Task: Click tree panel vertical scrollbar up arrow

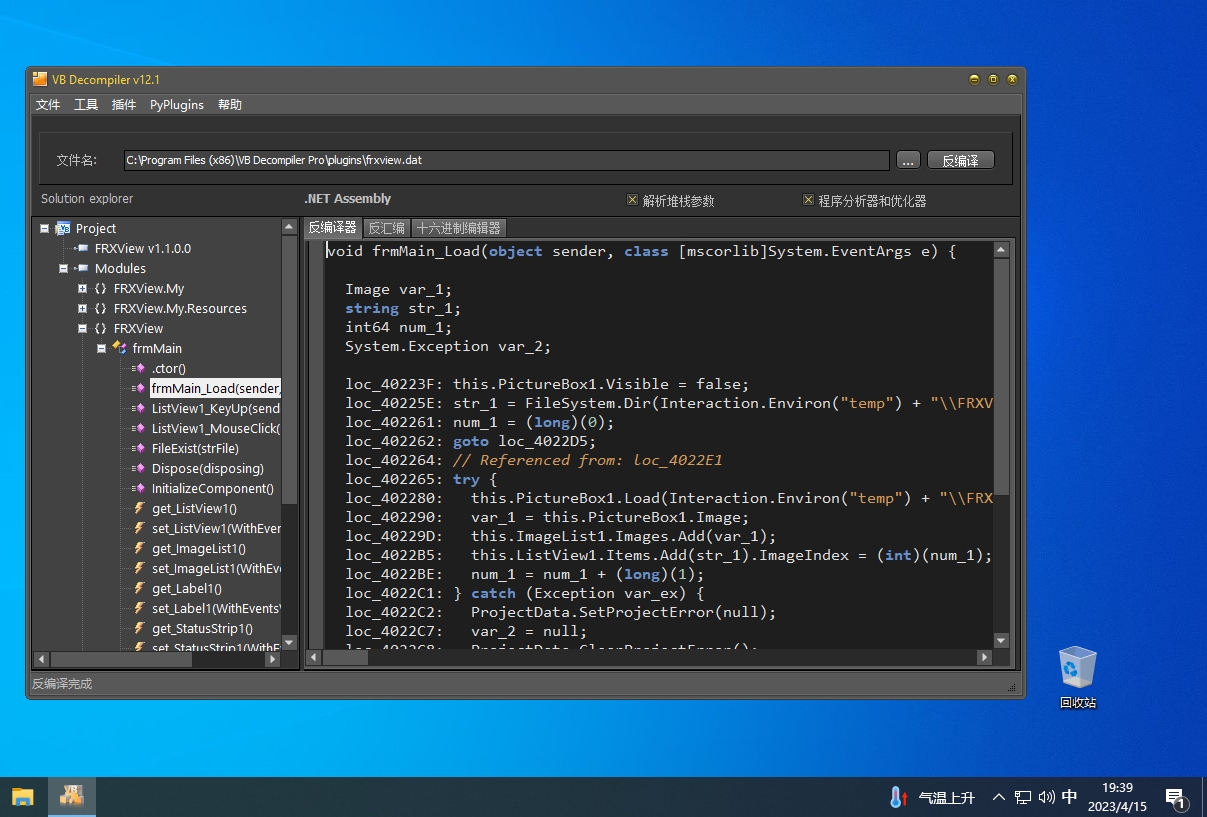Action: (290, 228)
